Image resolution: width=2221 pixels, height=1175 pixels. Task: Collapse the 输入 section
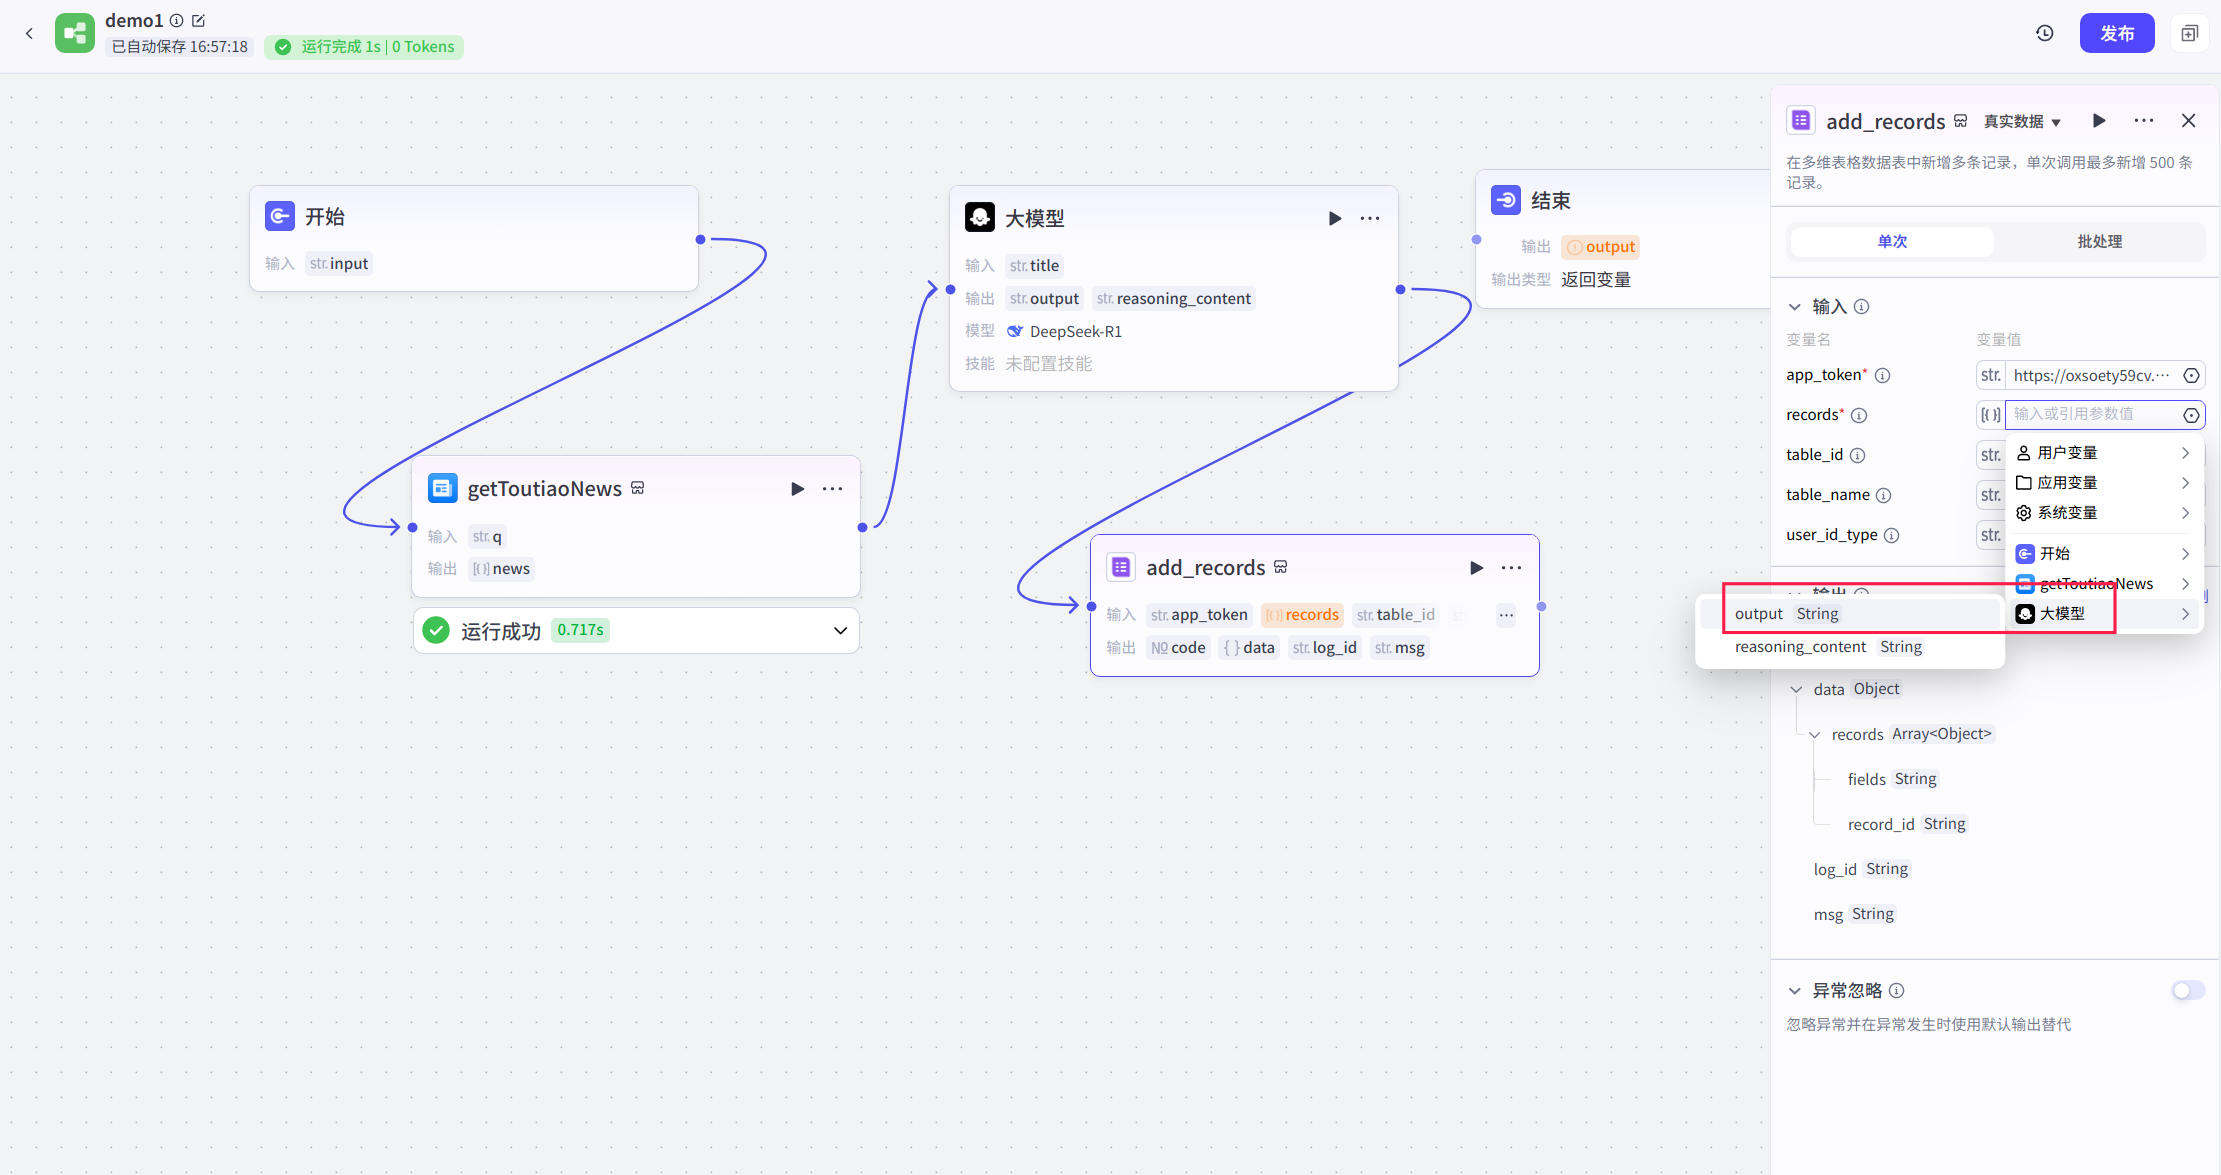pos(1795,307)
